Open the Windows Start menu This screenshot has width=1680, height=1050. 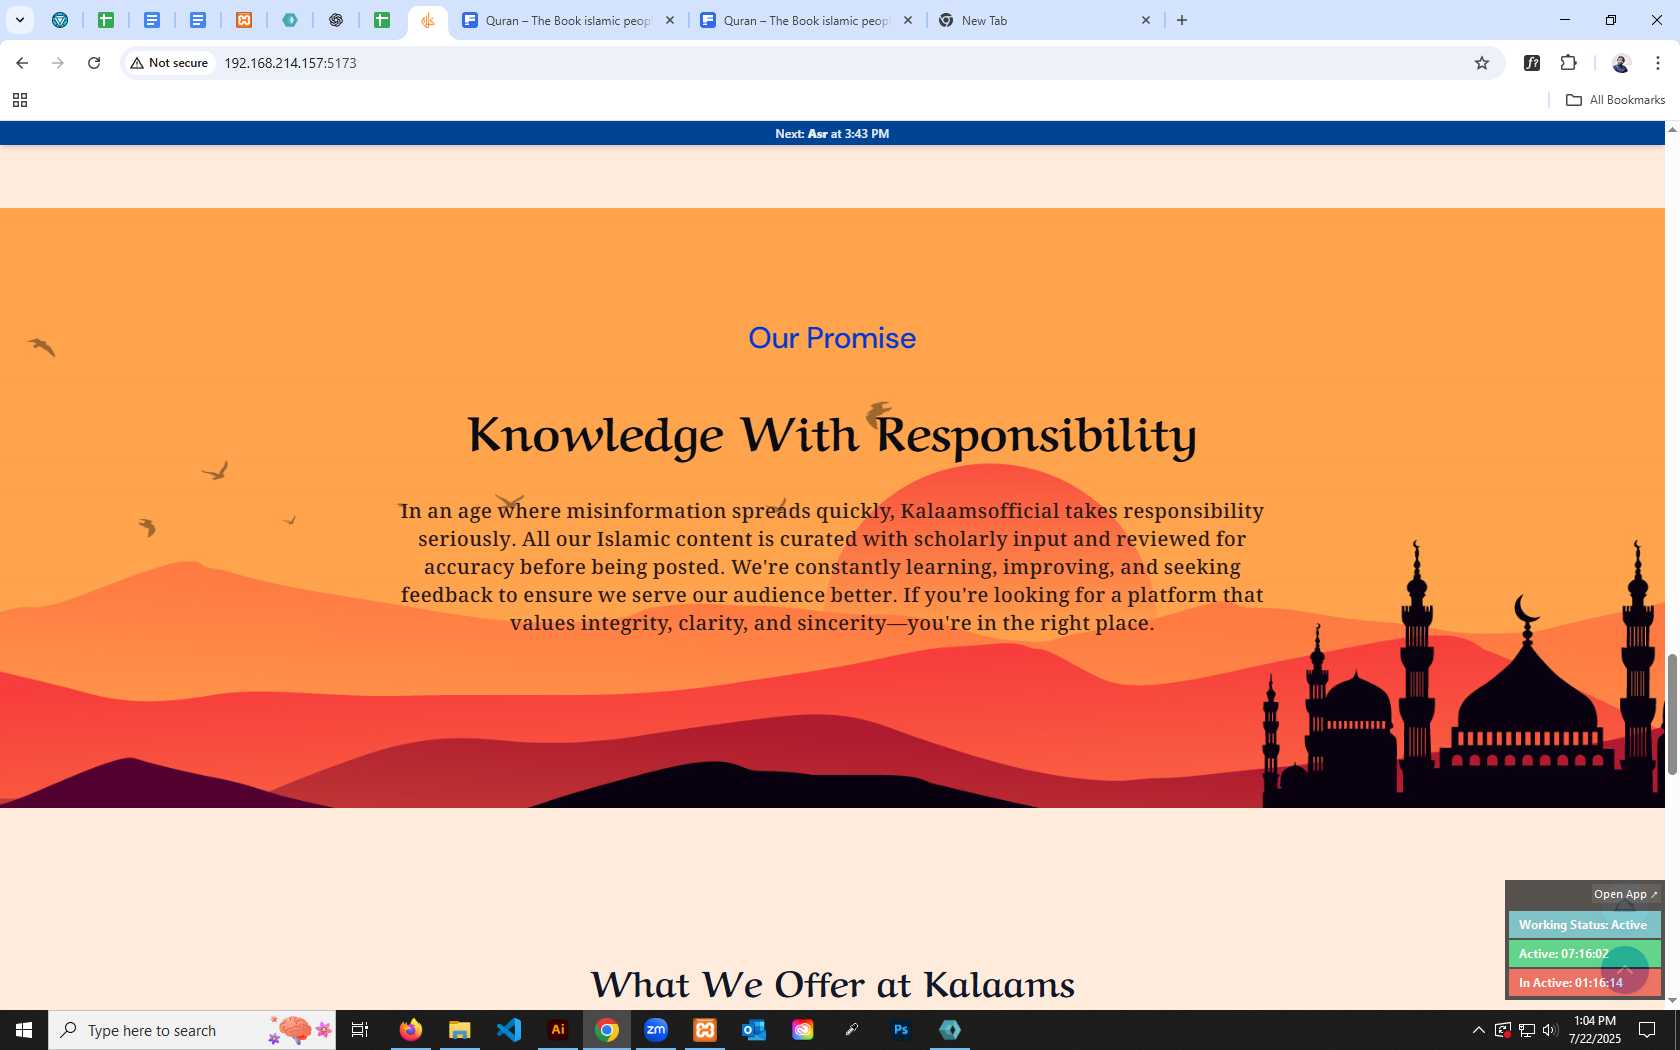[x=24, y=1030]
